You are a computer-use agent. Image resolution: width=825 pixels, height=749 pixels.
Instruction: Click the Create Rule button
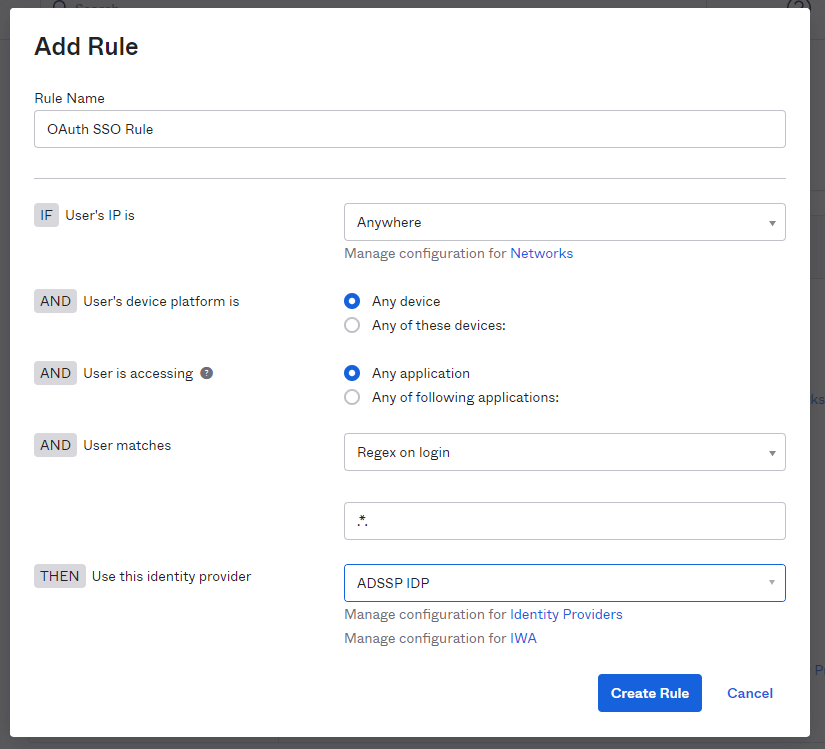tap(649, 693)
